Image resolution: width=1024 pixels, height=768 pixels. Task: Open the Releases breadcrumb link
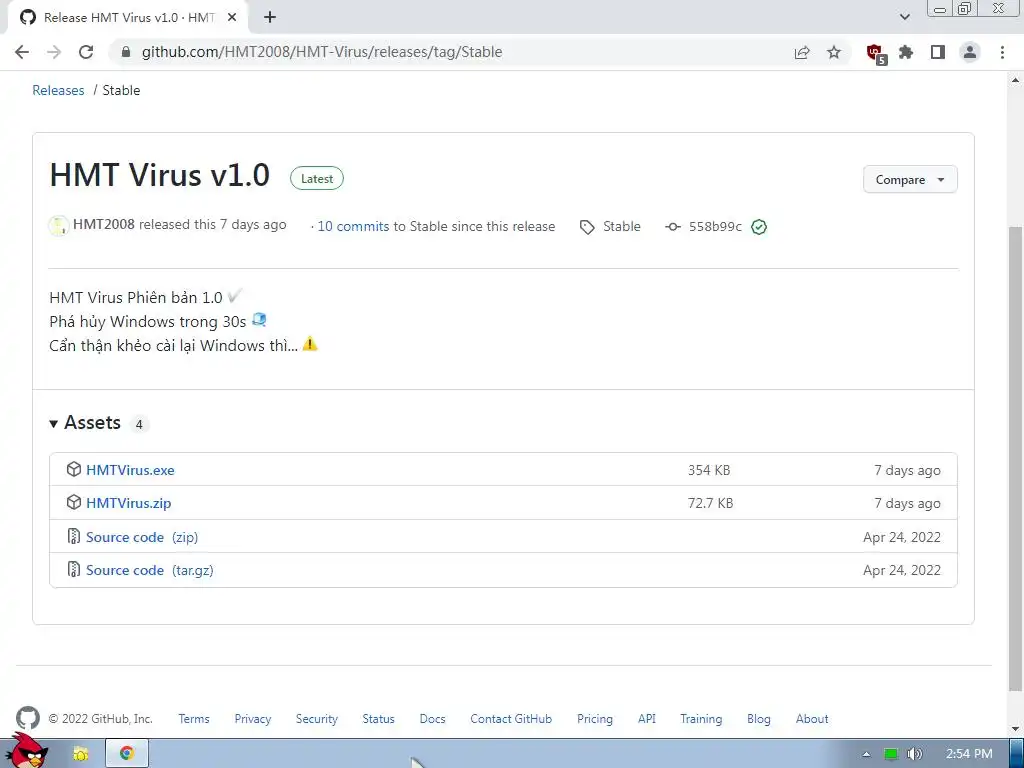(x=58, y=90)
